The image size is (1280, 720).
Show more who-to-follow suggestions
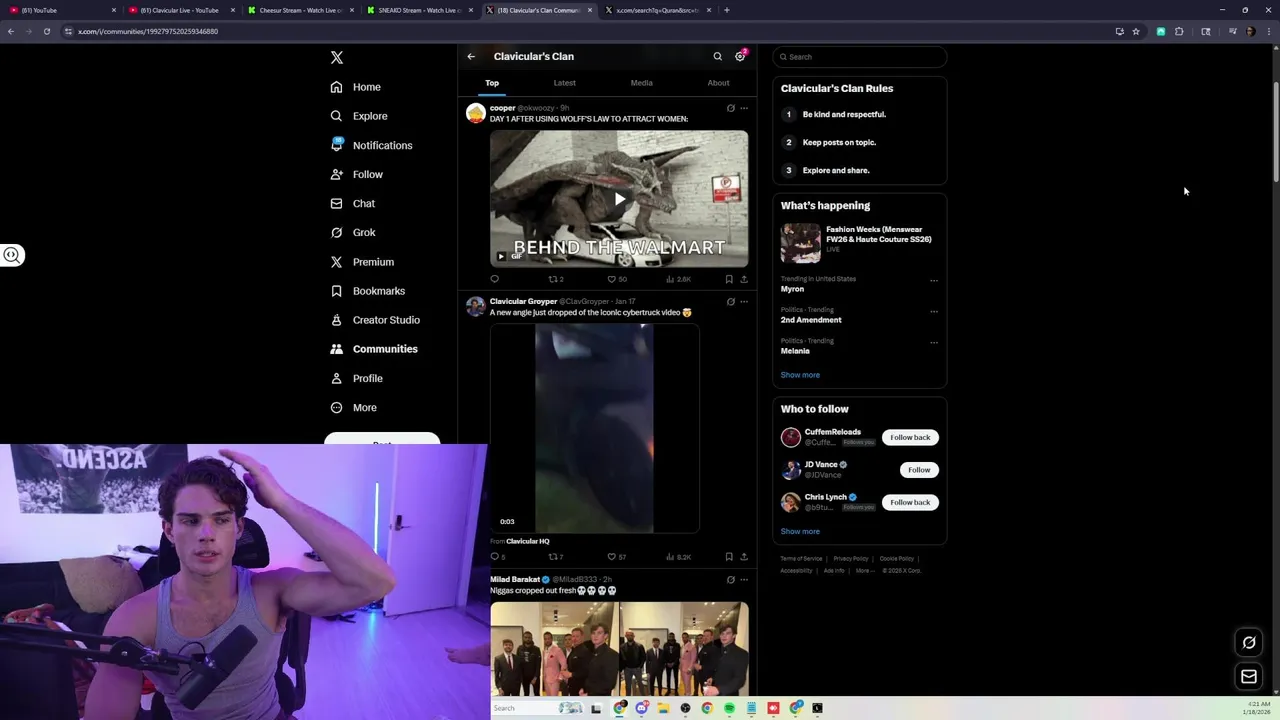800,532
